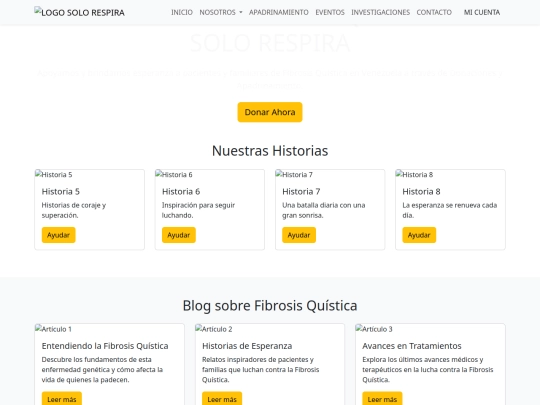Select the Historia 7 card title

click(301, 191)
